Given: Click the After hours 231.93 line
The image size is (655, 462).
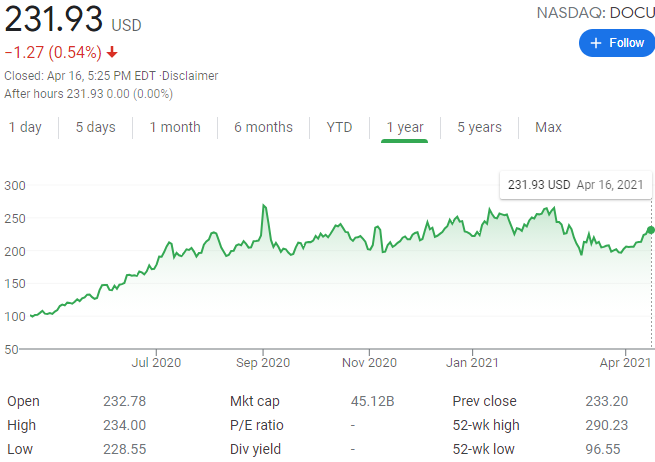Looking at the screenshot, I should coord(89,94).
